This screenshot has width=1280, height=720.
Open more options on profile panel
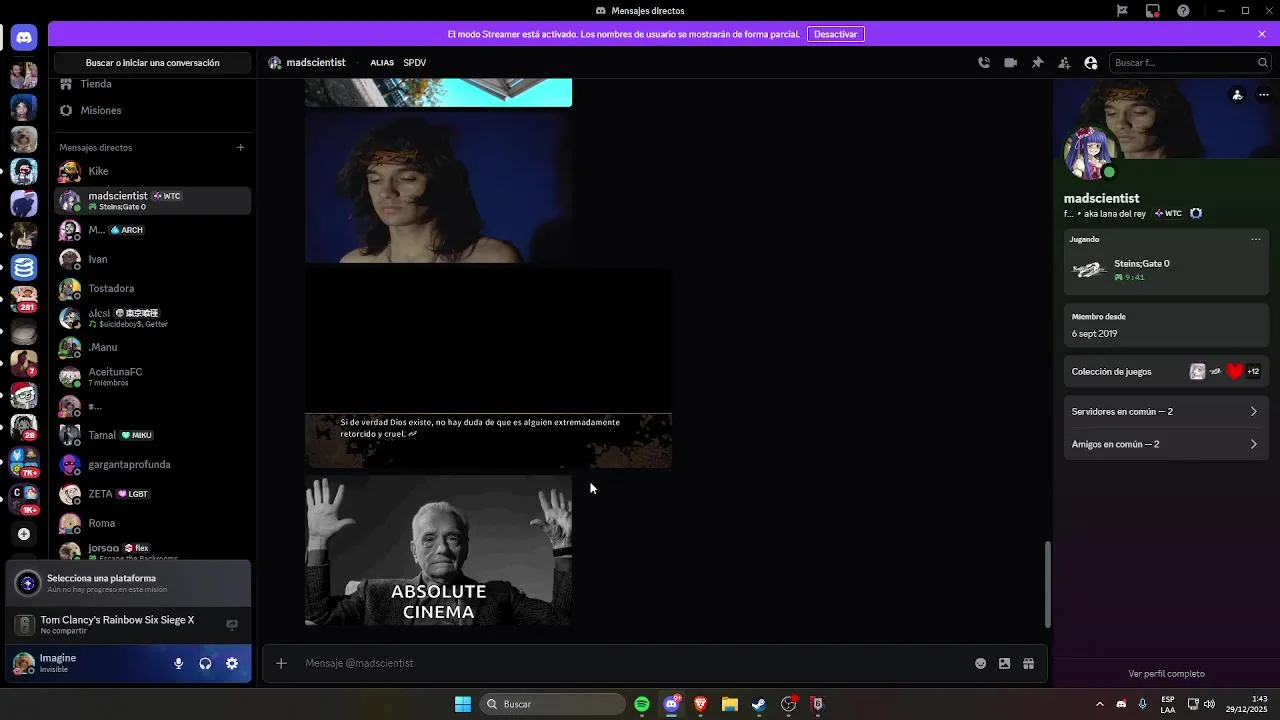(x=1264, y=95)
